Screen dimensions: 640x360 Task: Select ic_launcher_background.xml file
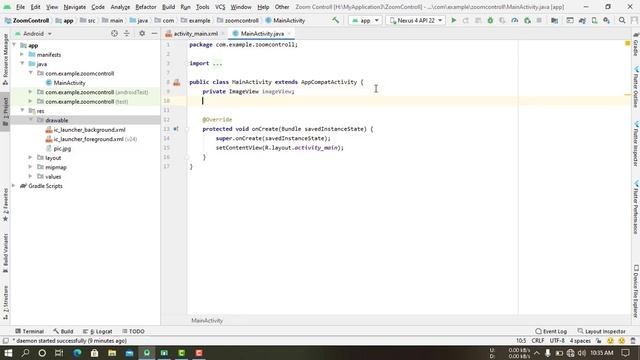coord(89,129)
